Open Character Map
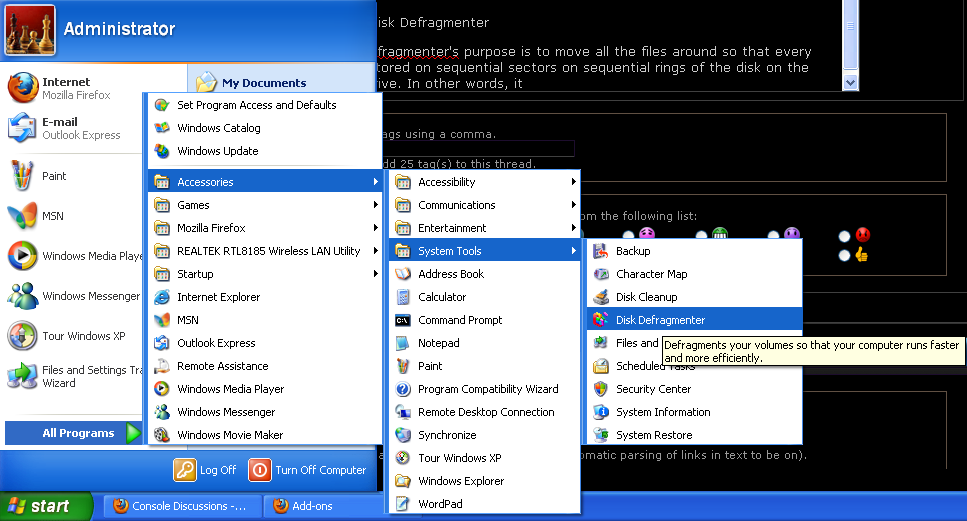The image size is (967, 521). click(x=651, y=274)
